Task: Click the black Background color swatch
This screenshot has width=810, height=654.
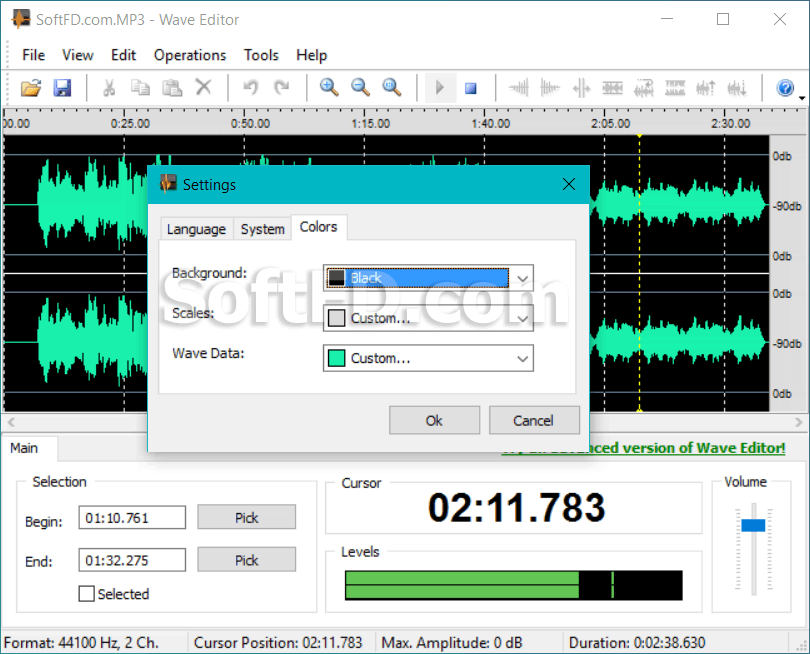Action: [x=336, y=278]
